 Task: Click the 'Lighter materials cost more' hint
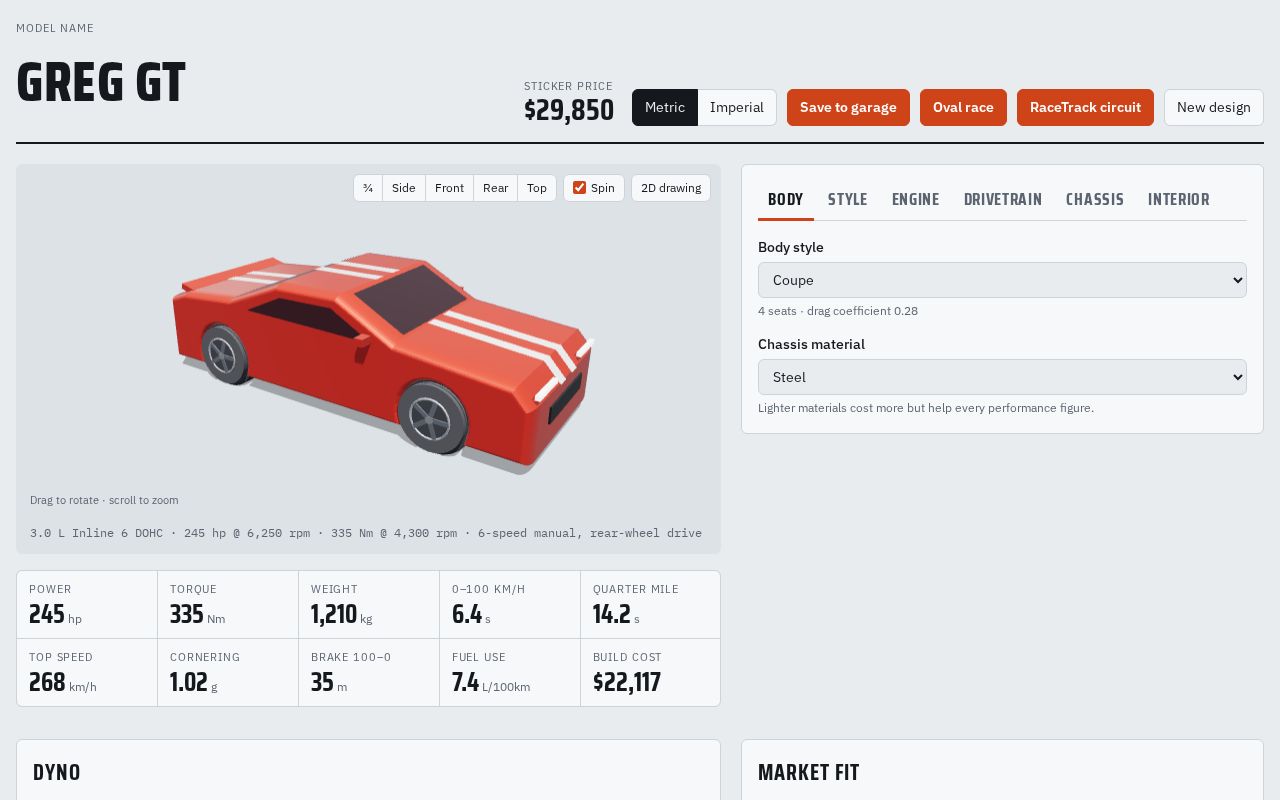[926, 408]
